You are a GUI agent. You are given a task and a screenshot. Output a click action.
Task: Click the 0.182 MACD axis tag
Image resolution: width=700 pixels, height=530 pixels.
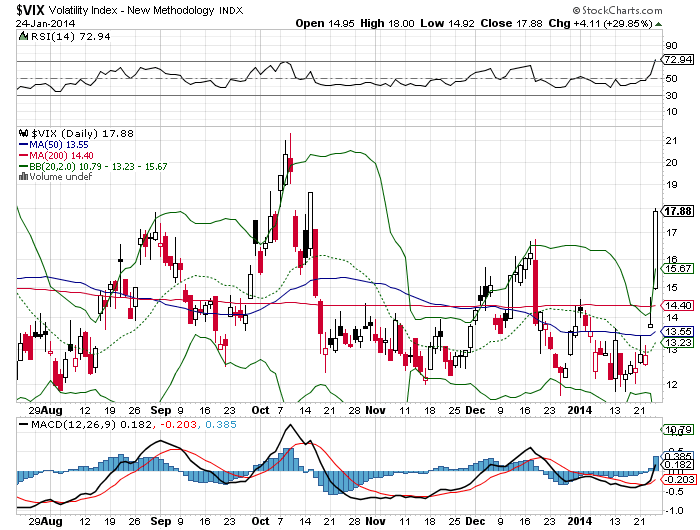click(678, 465)
